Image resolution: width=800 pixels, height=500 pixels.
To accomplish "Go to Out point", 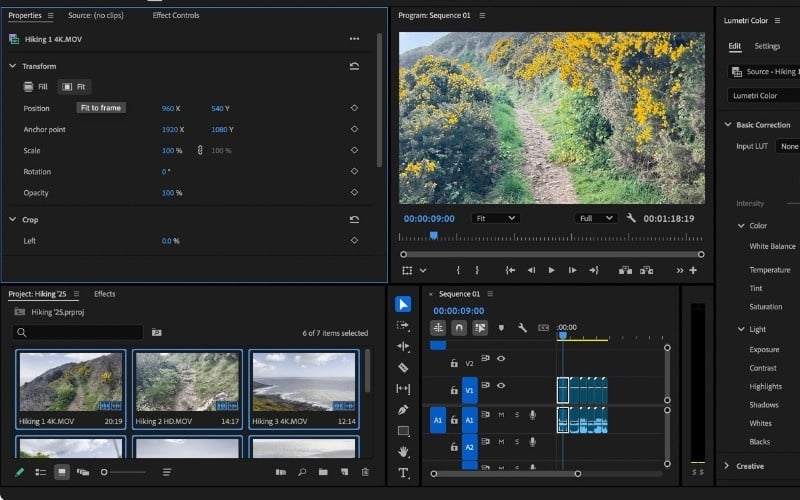I will tap(593, 270).
